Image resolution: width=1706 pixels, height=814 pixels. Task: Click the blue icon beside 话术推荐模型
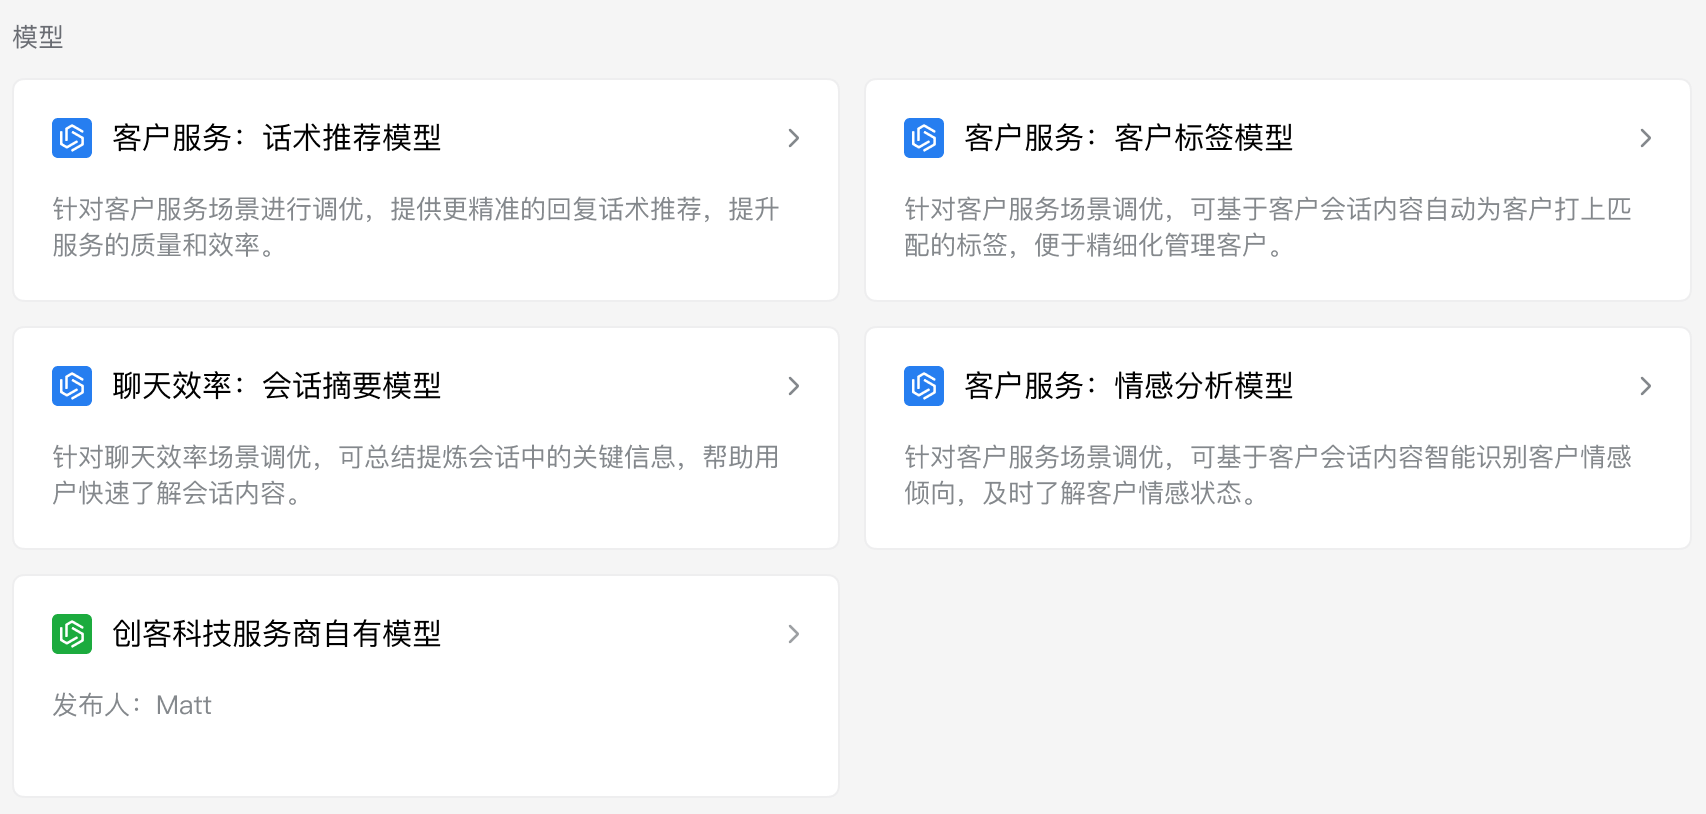[x=72, y=138]
